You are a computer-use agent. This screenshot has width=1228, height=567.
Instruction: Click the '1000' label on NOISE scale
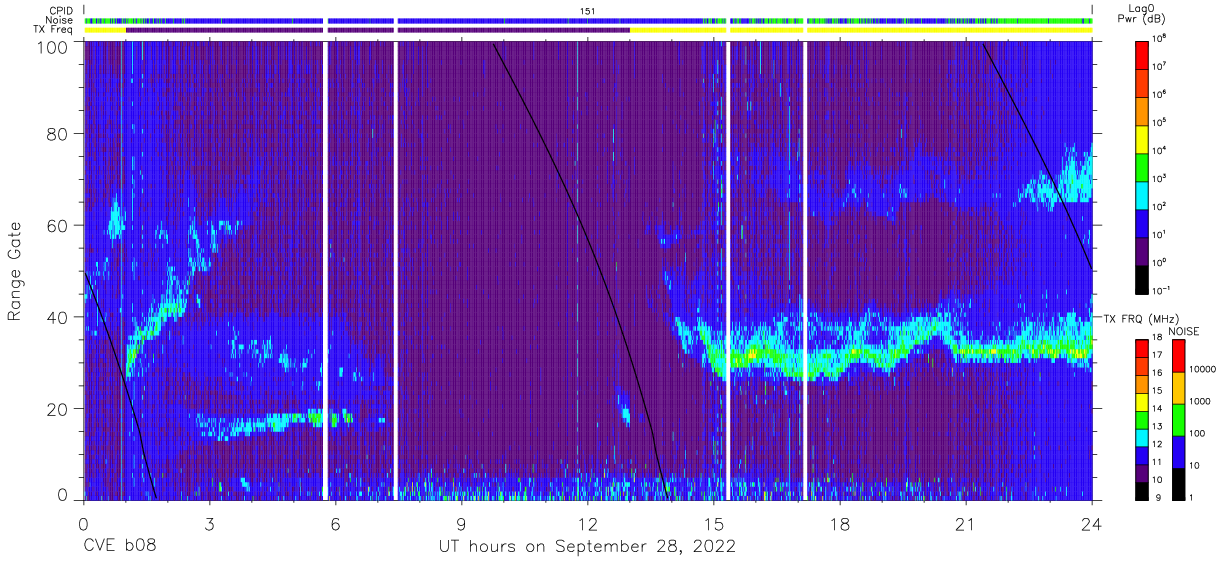pos(1200,402)
